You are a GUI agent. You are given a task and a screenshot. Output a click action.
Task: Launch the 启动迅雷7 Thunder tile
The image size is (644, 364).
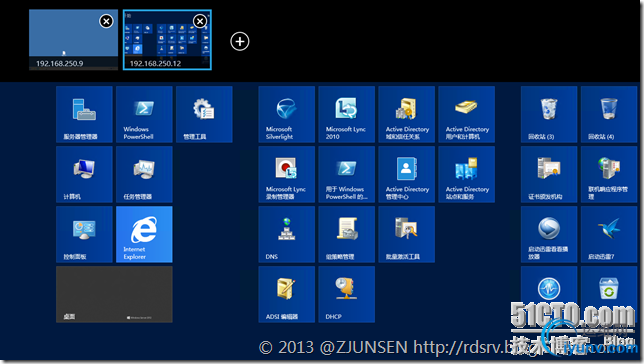click(x=609, y=234)
